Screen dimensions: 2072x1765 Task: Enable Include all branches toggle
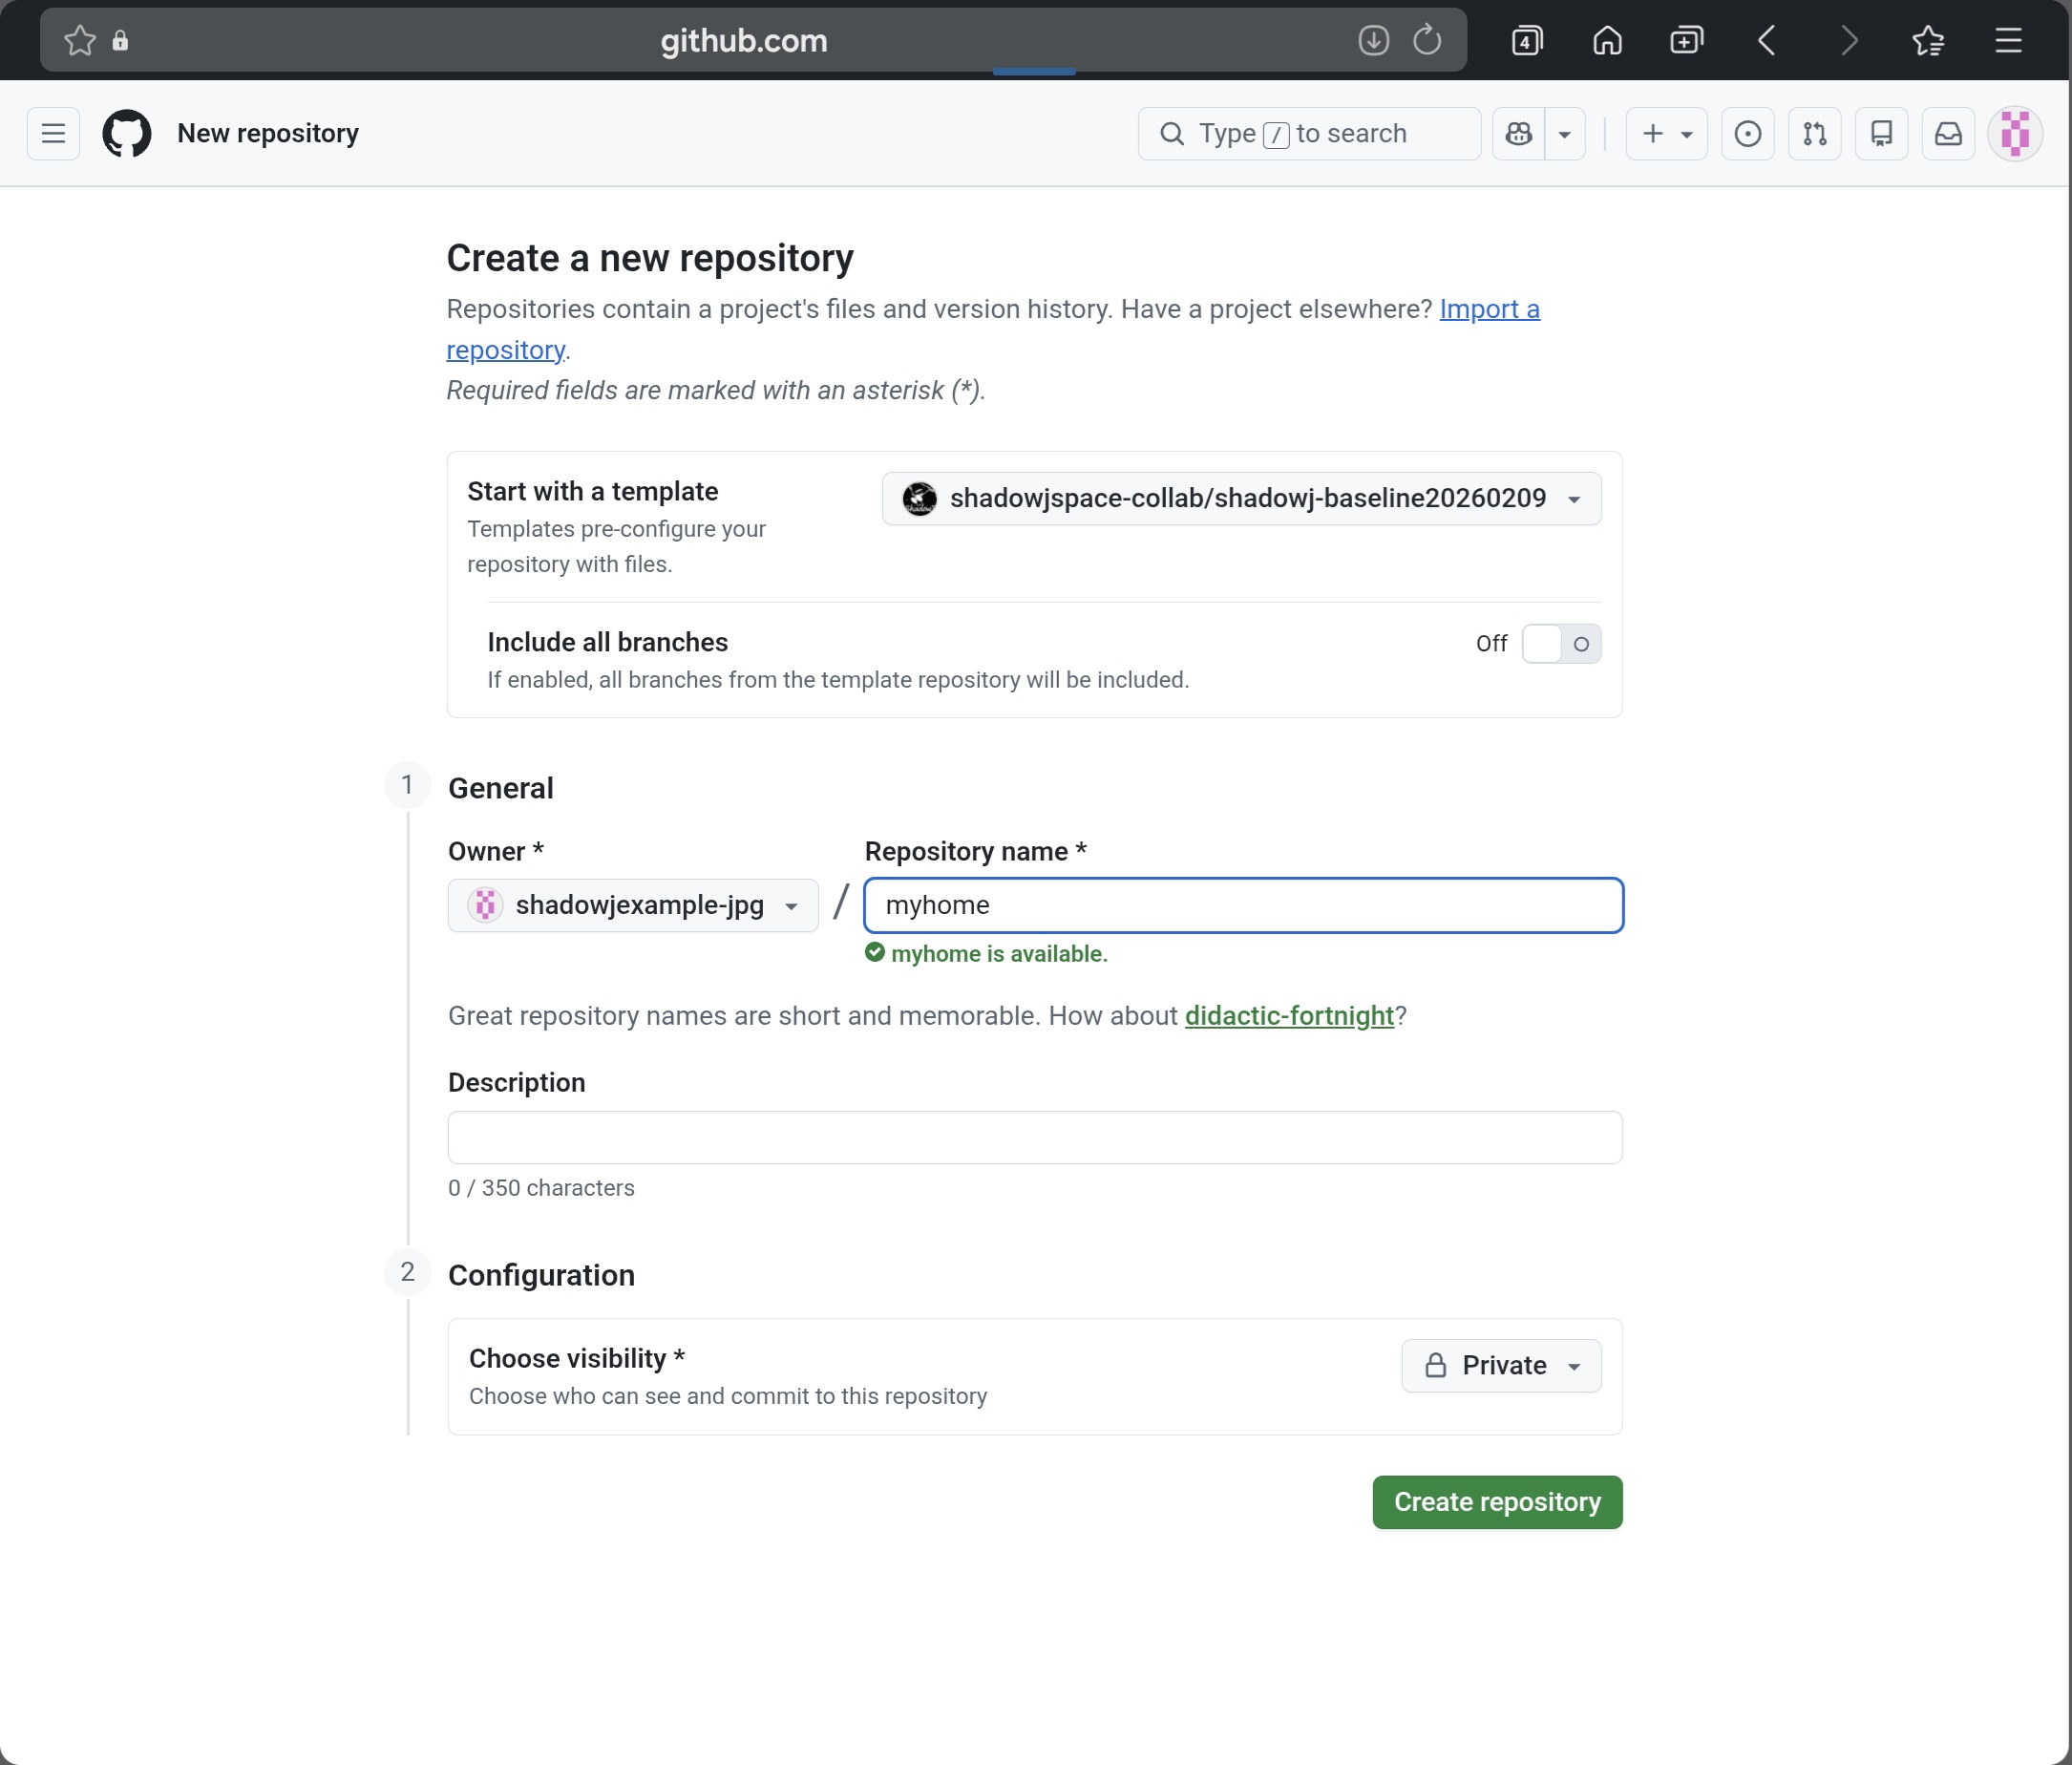(x=1560, y=643)
